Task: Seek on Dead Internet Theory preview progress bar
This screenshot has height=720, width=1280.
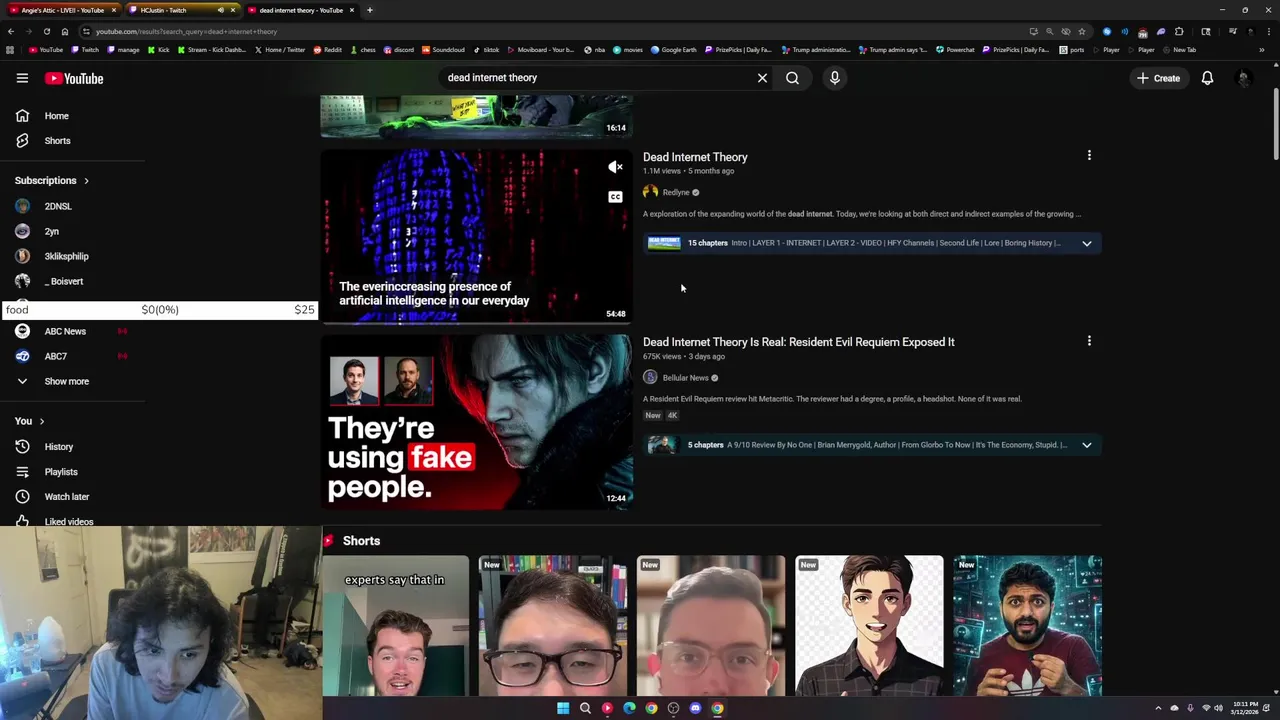Action: point(476,323)
